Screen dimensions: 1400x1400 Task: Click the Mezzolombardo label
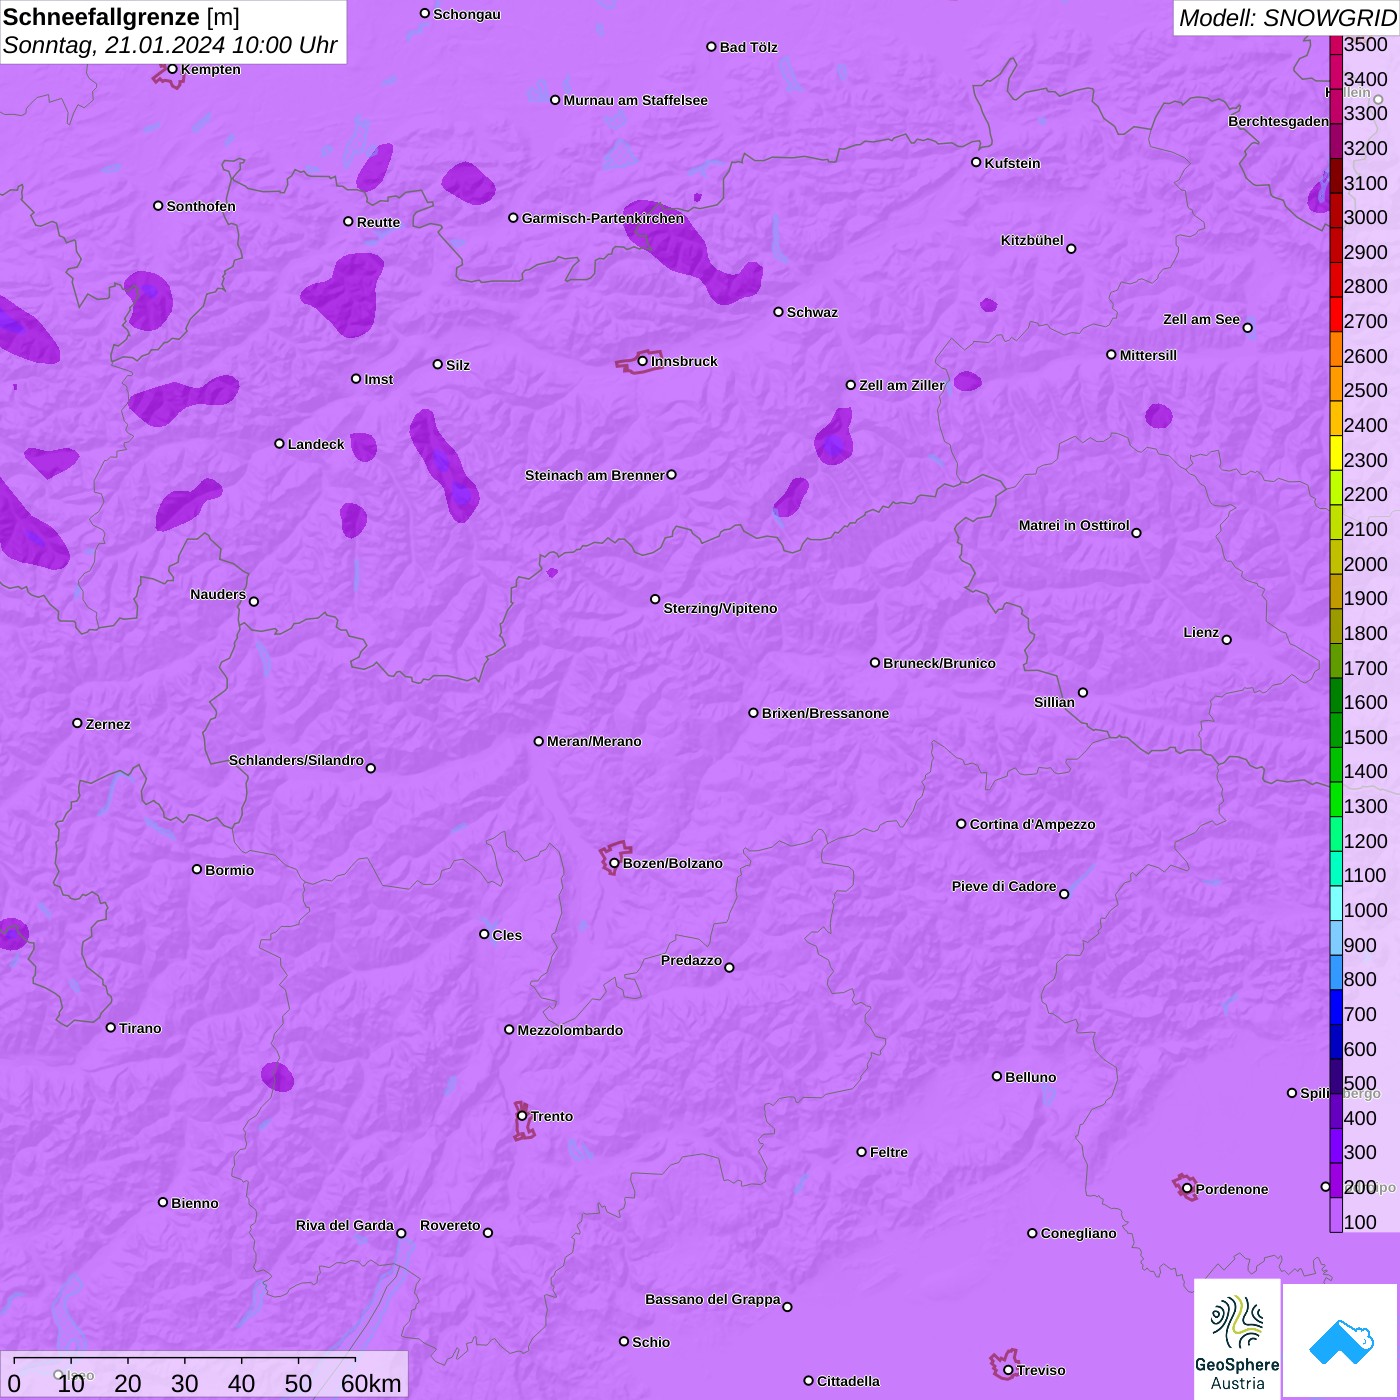(x=570, y=1030)
